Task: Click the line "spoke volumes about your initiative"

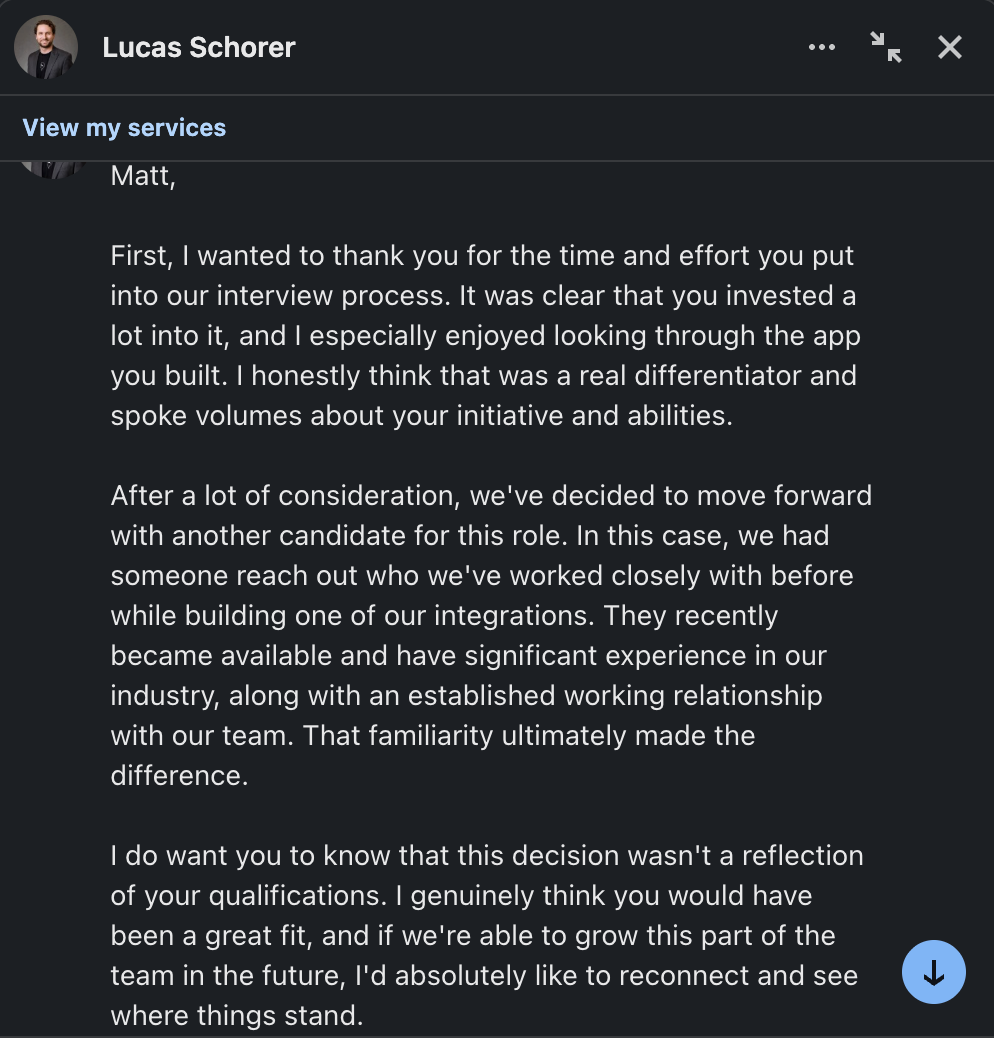Action: click(422, 416)
